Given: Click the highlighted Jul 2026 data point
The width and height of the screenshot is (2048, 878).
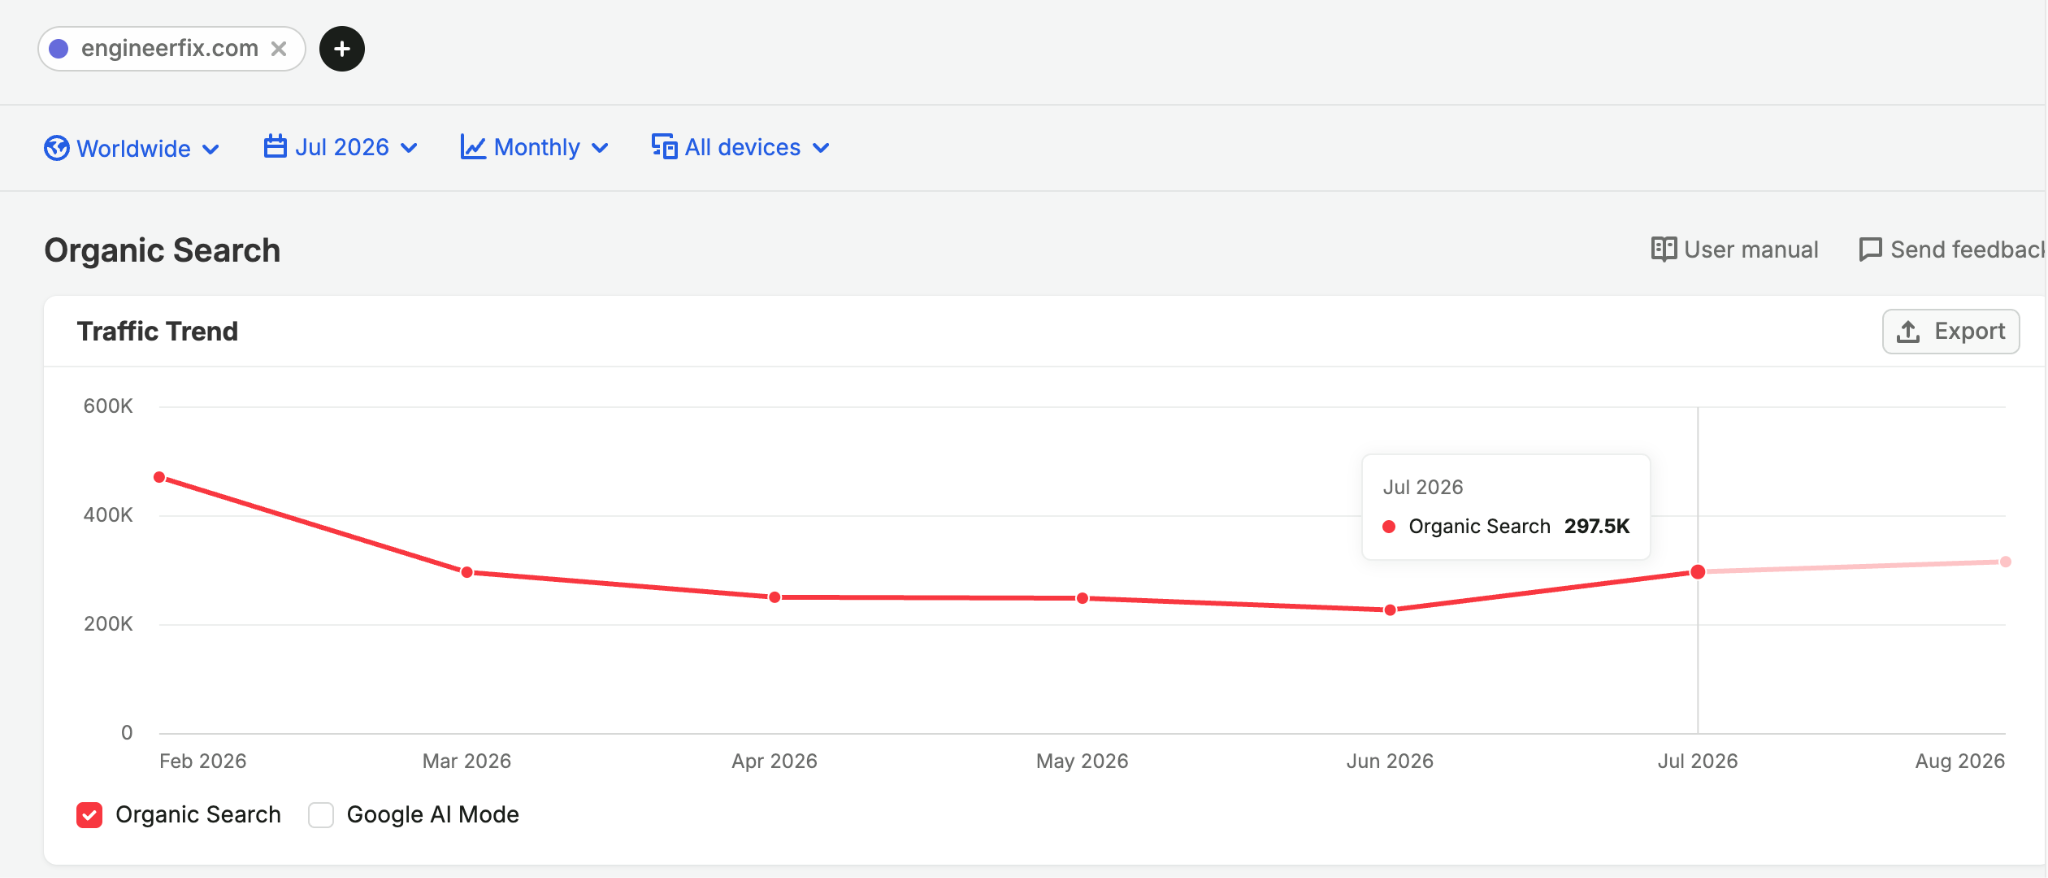Looking at the screenshot, I should click(x=1698, y=572).
